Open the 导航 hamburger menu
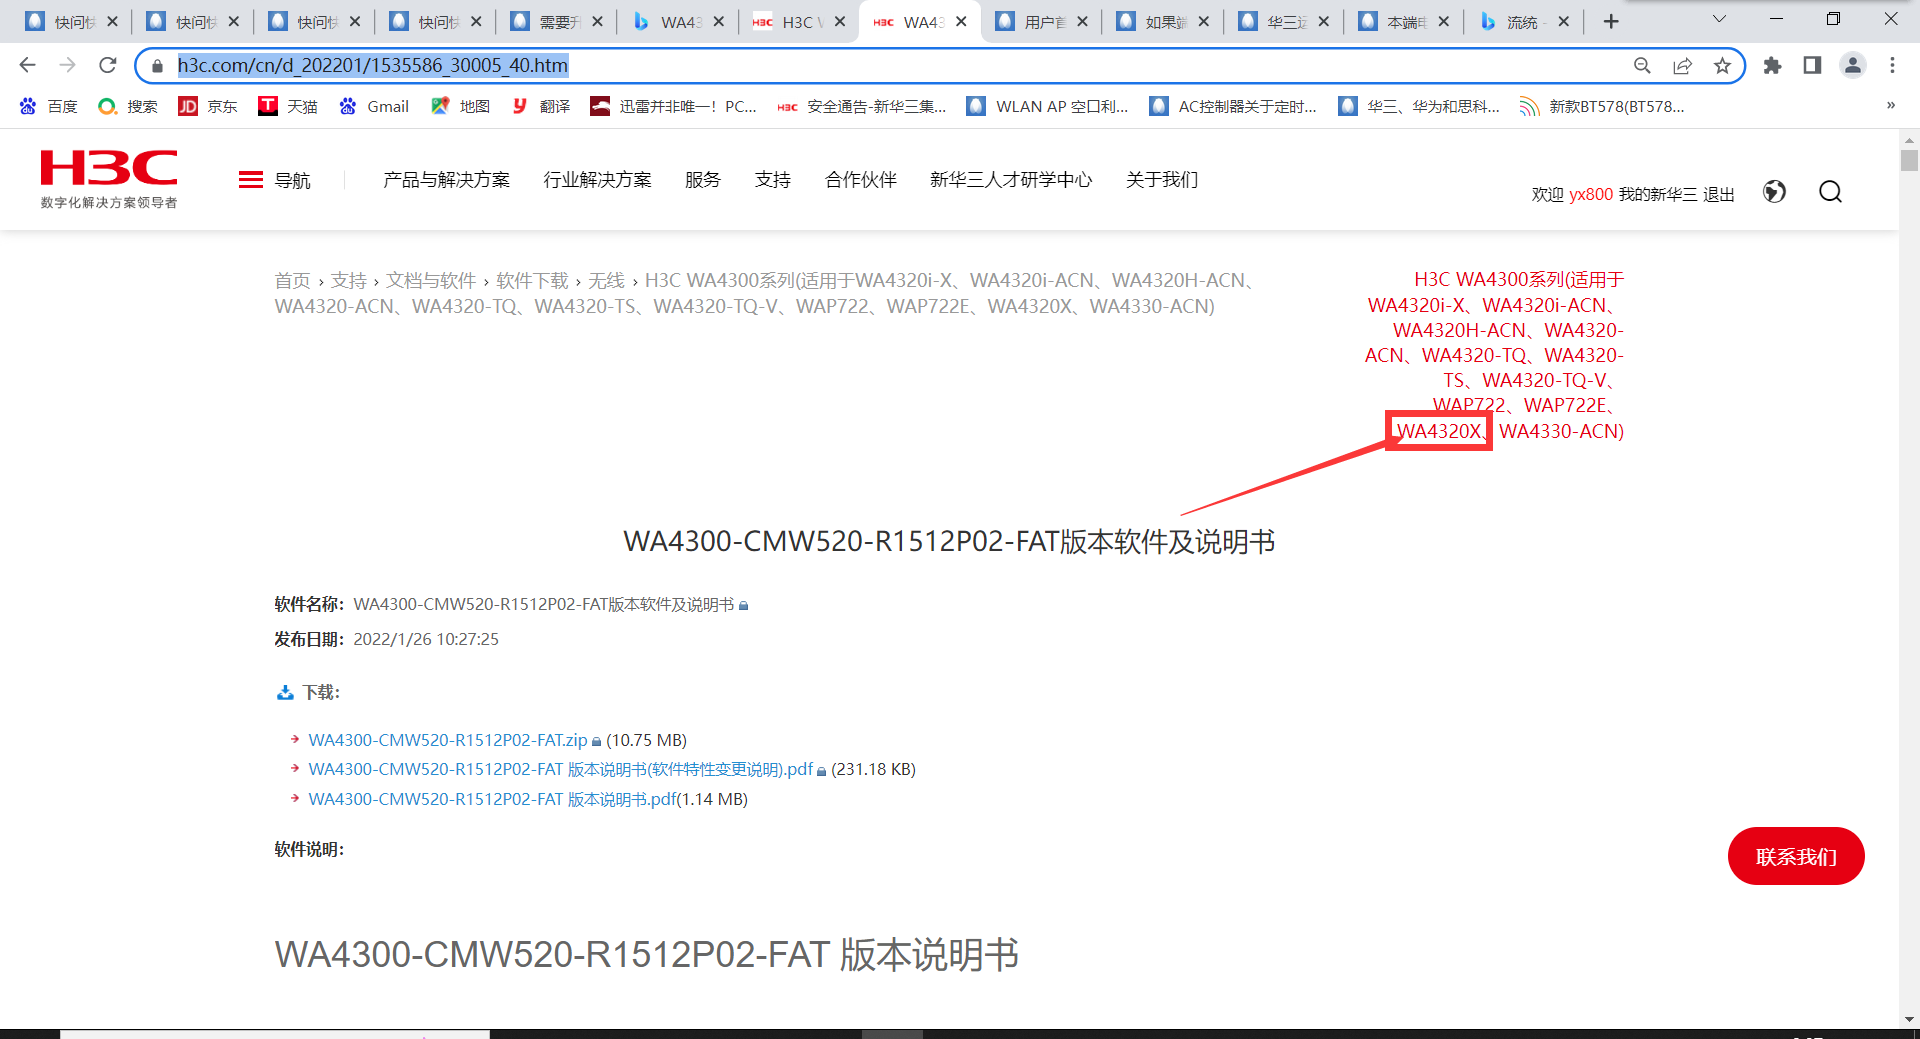 [275, 180]
